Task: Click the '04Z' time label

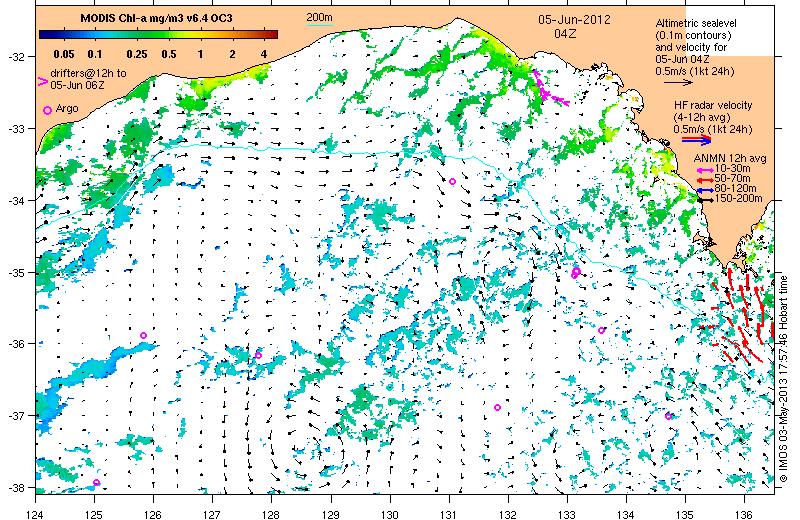Action: (x=565, y=34)
